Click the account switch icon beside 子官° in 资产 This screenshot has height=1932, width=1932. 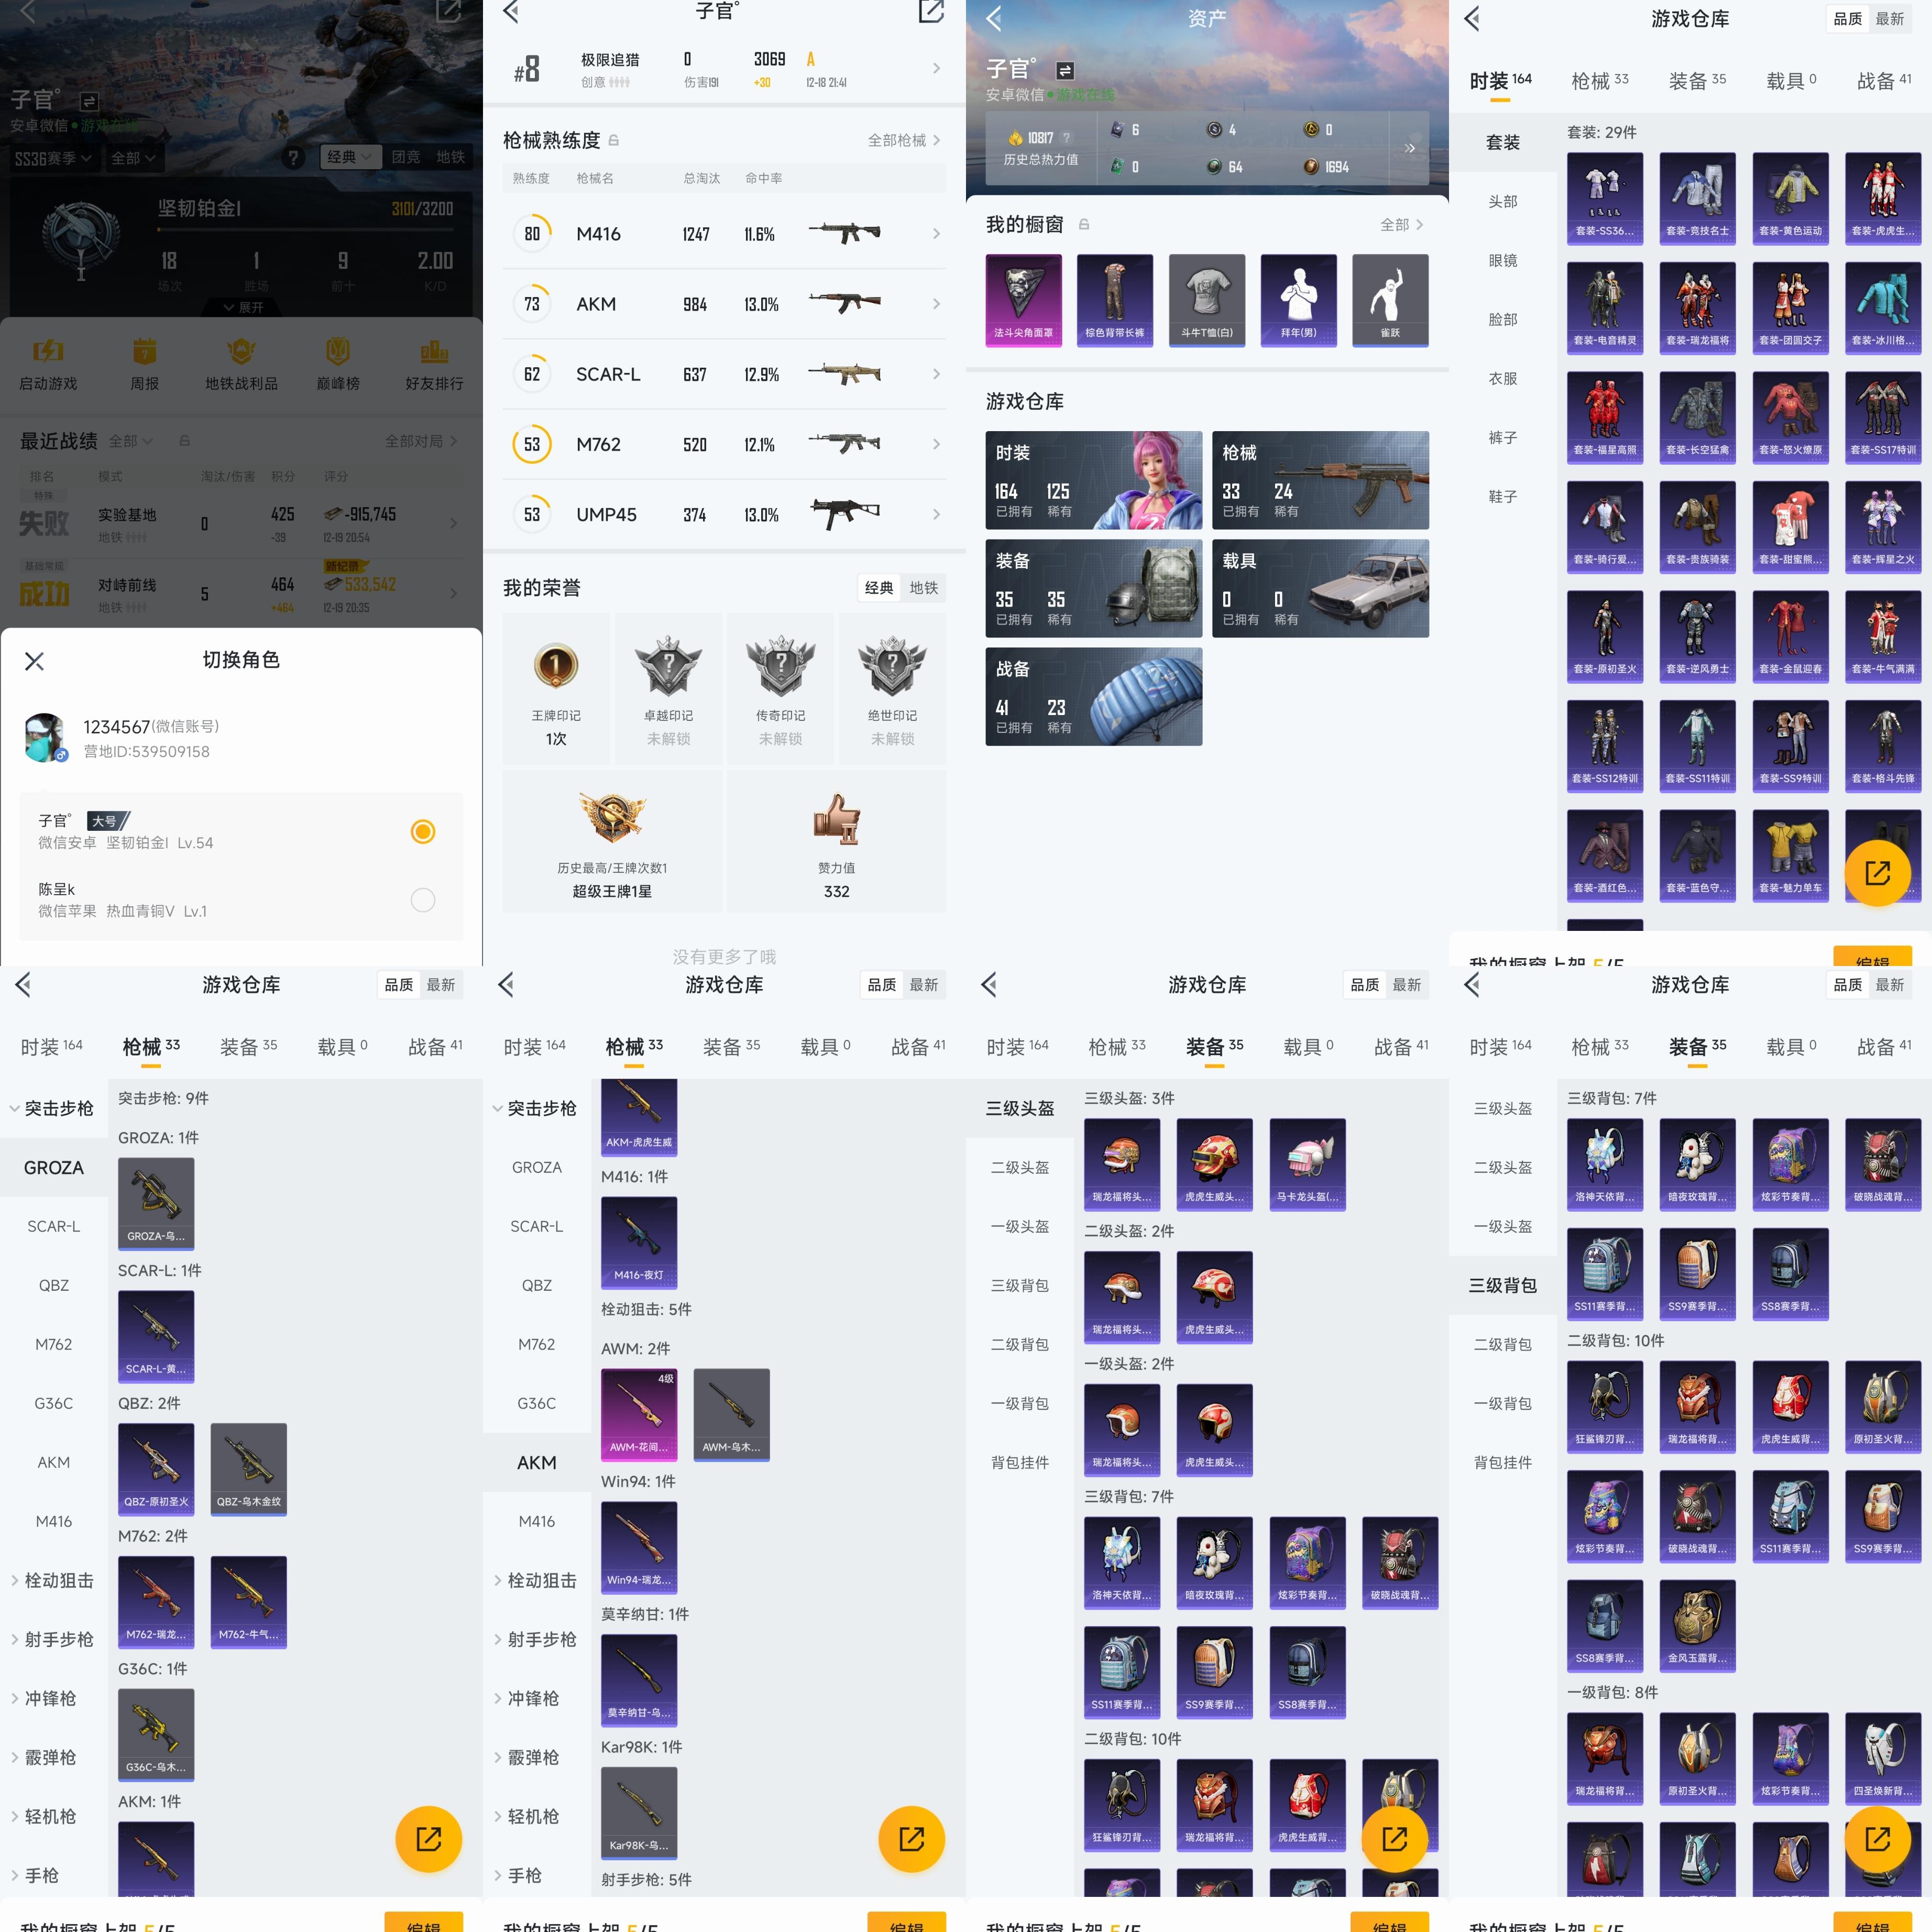click(x=1065, y=70)
